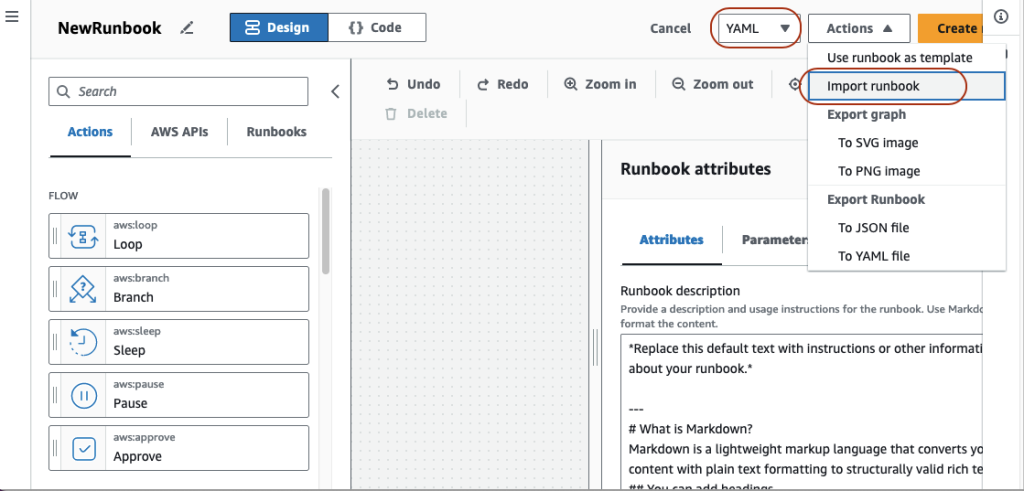Grab the Branch card drag handle
Viewport: 1024px width, 491px height.
click(x=55, y=289)
